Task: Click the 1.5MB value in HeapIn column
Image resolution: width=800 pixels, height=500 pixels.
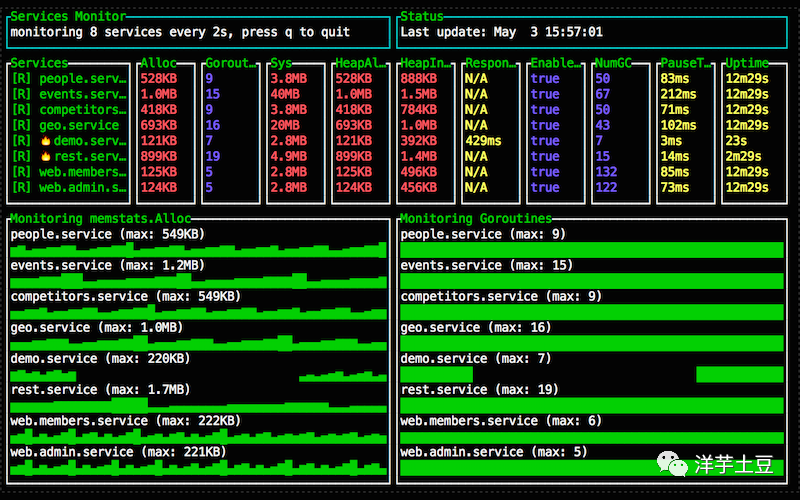Action: coord(418,94)
